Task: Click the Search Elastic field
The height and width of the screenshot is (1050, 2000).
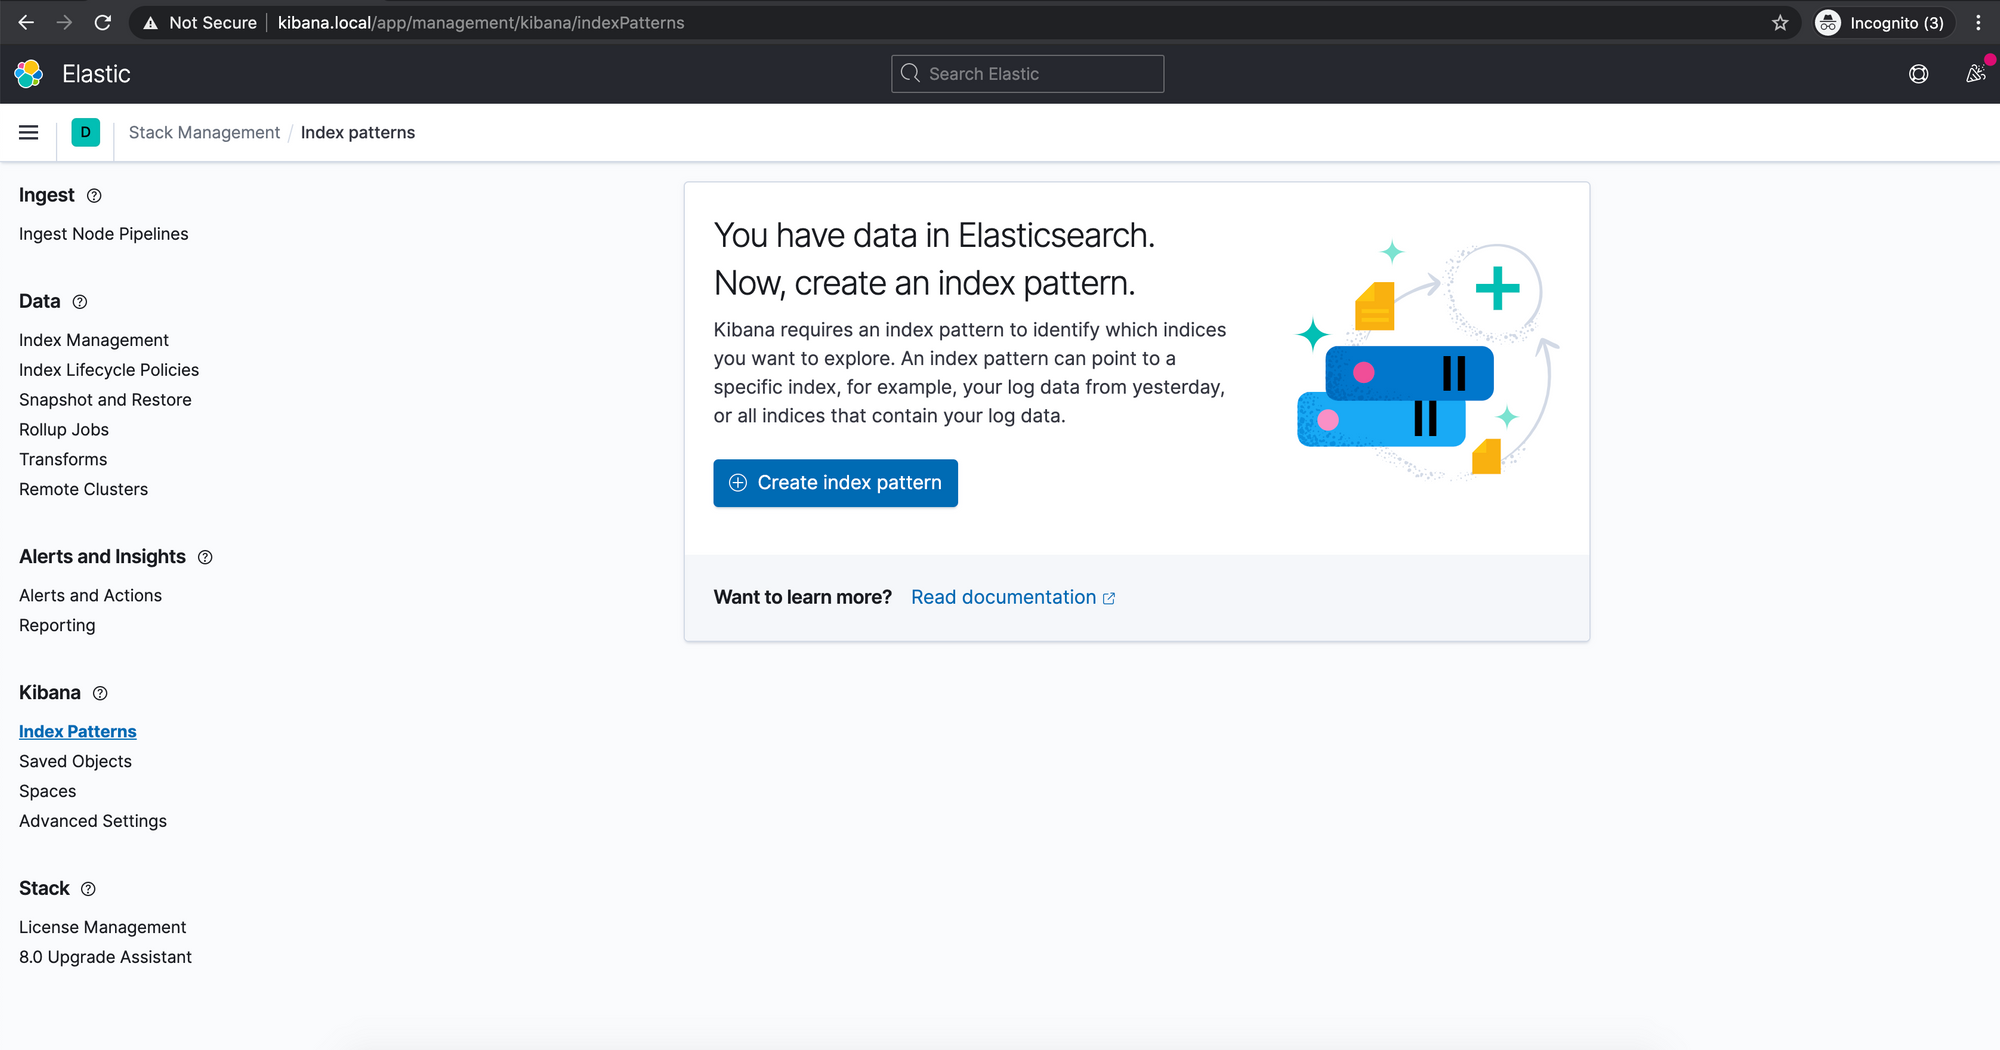Action: pos(1027,74)
